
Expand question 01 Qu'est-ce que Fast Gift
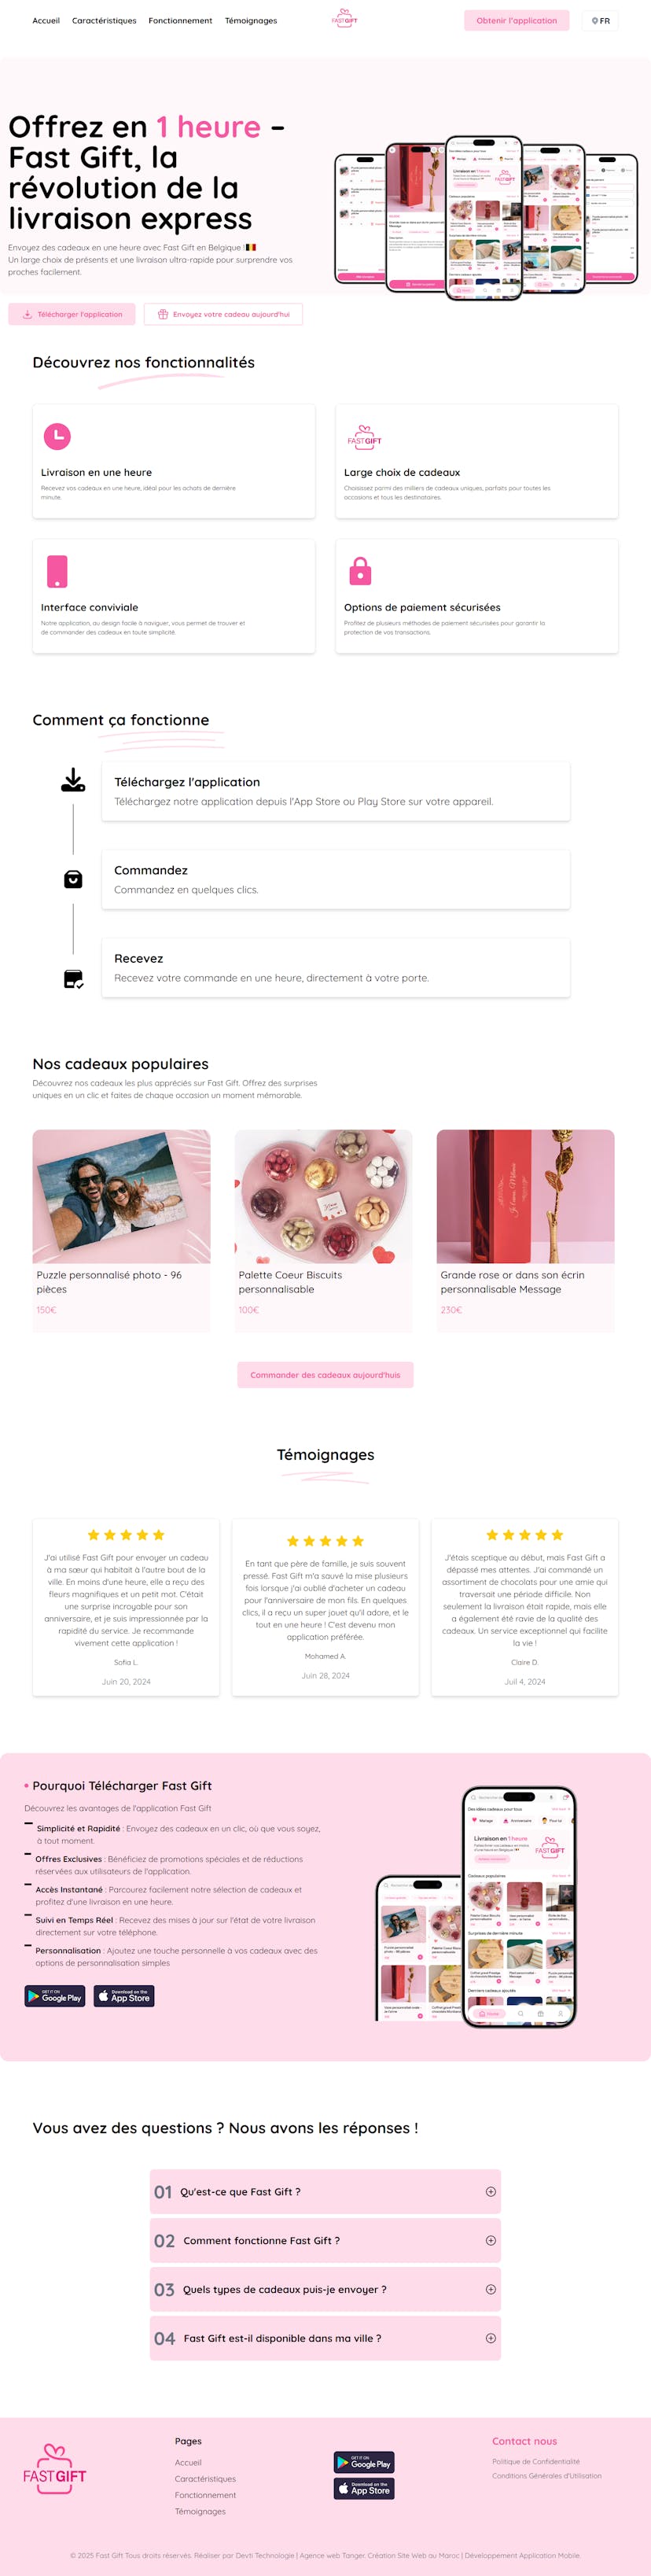tap(325, 2191)
